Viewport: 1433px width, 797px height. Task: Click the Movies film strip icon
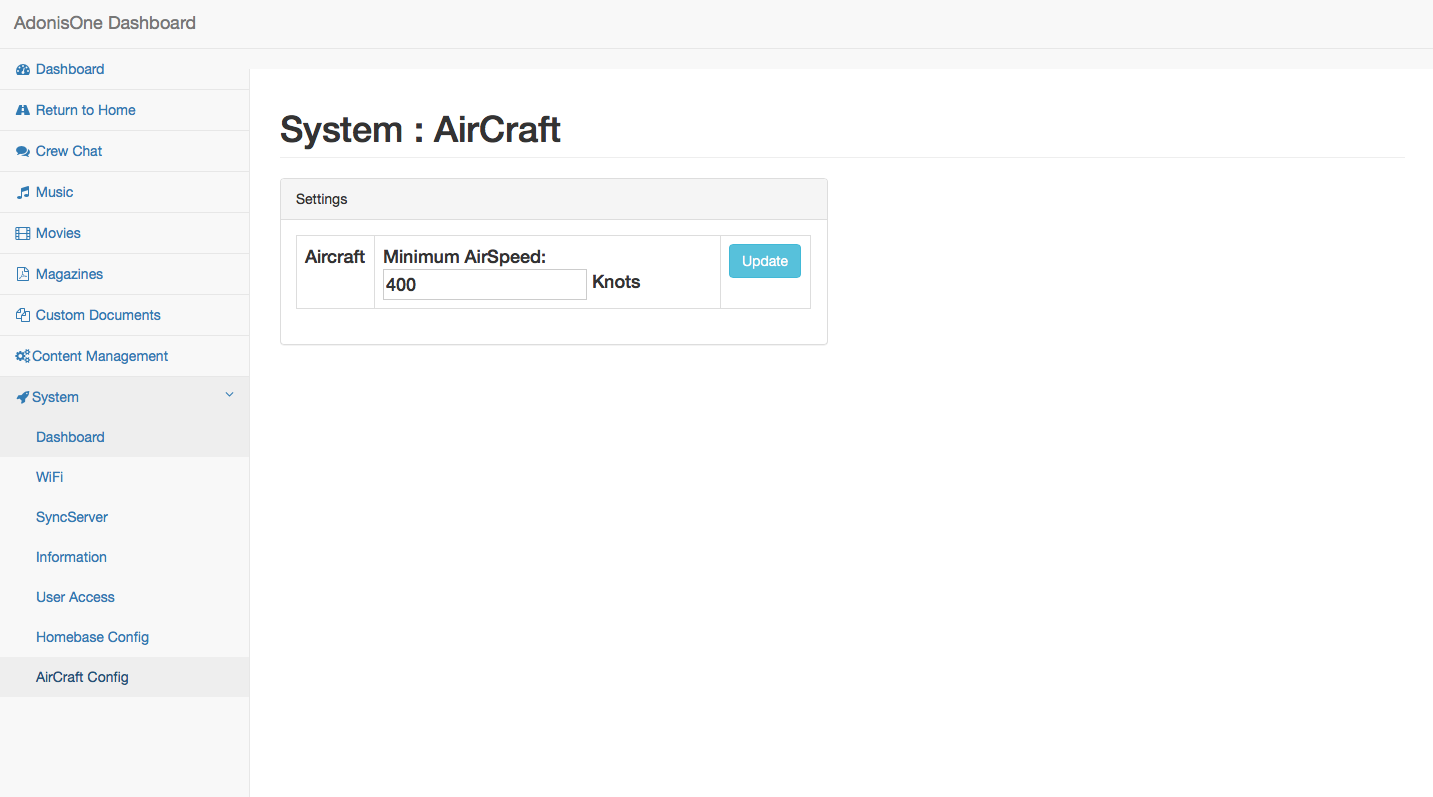23,234
